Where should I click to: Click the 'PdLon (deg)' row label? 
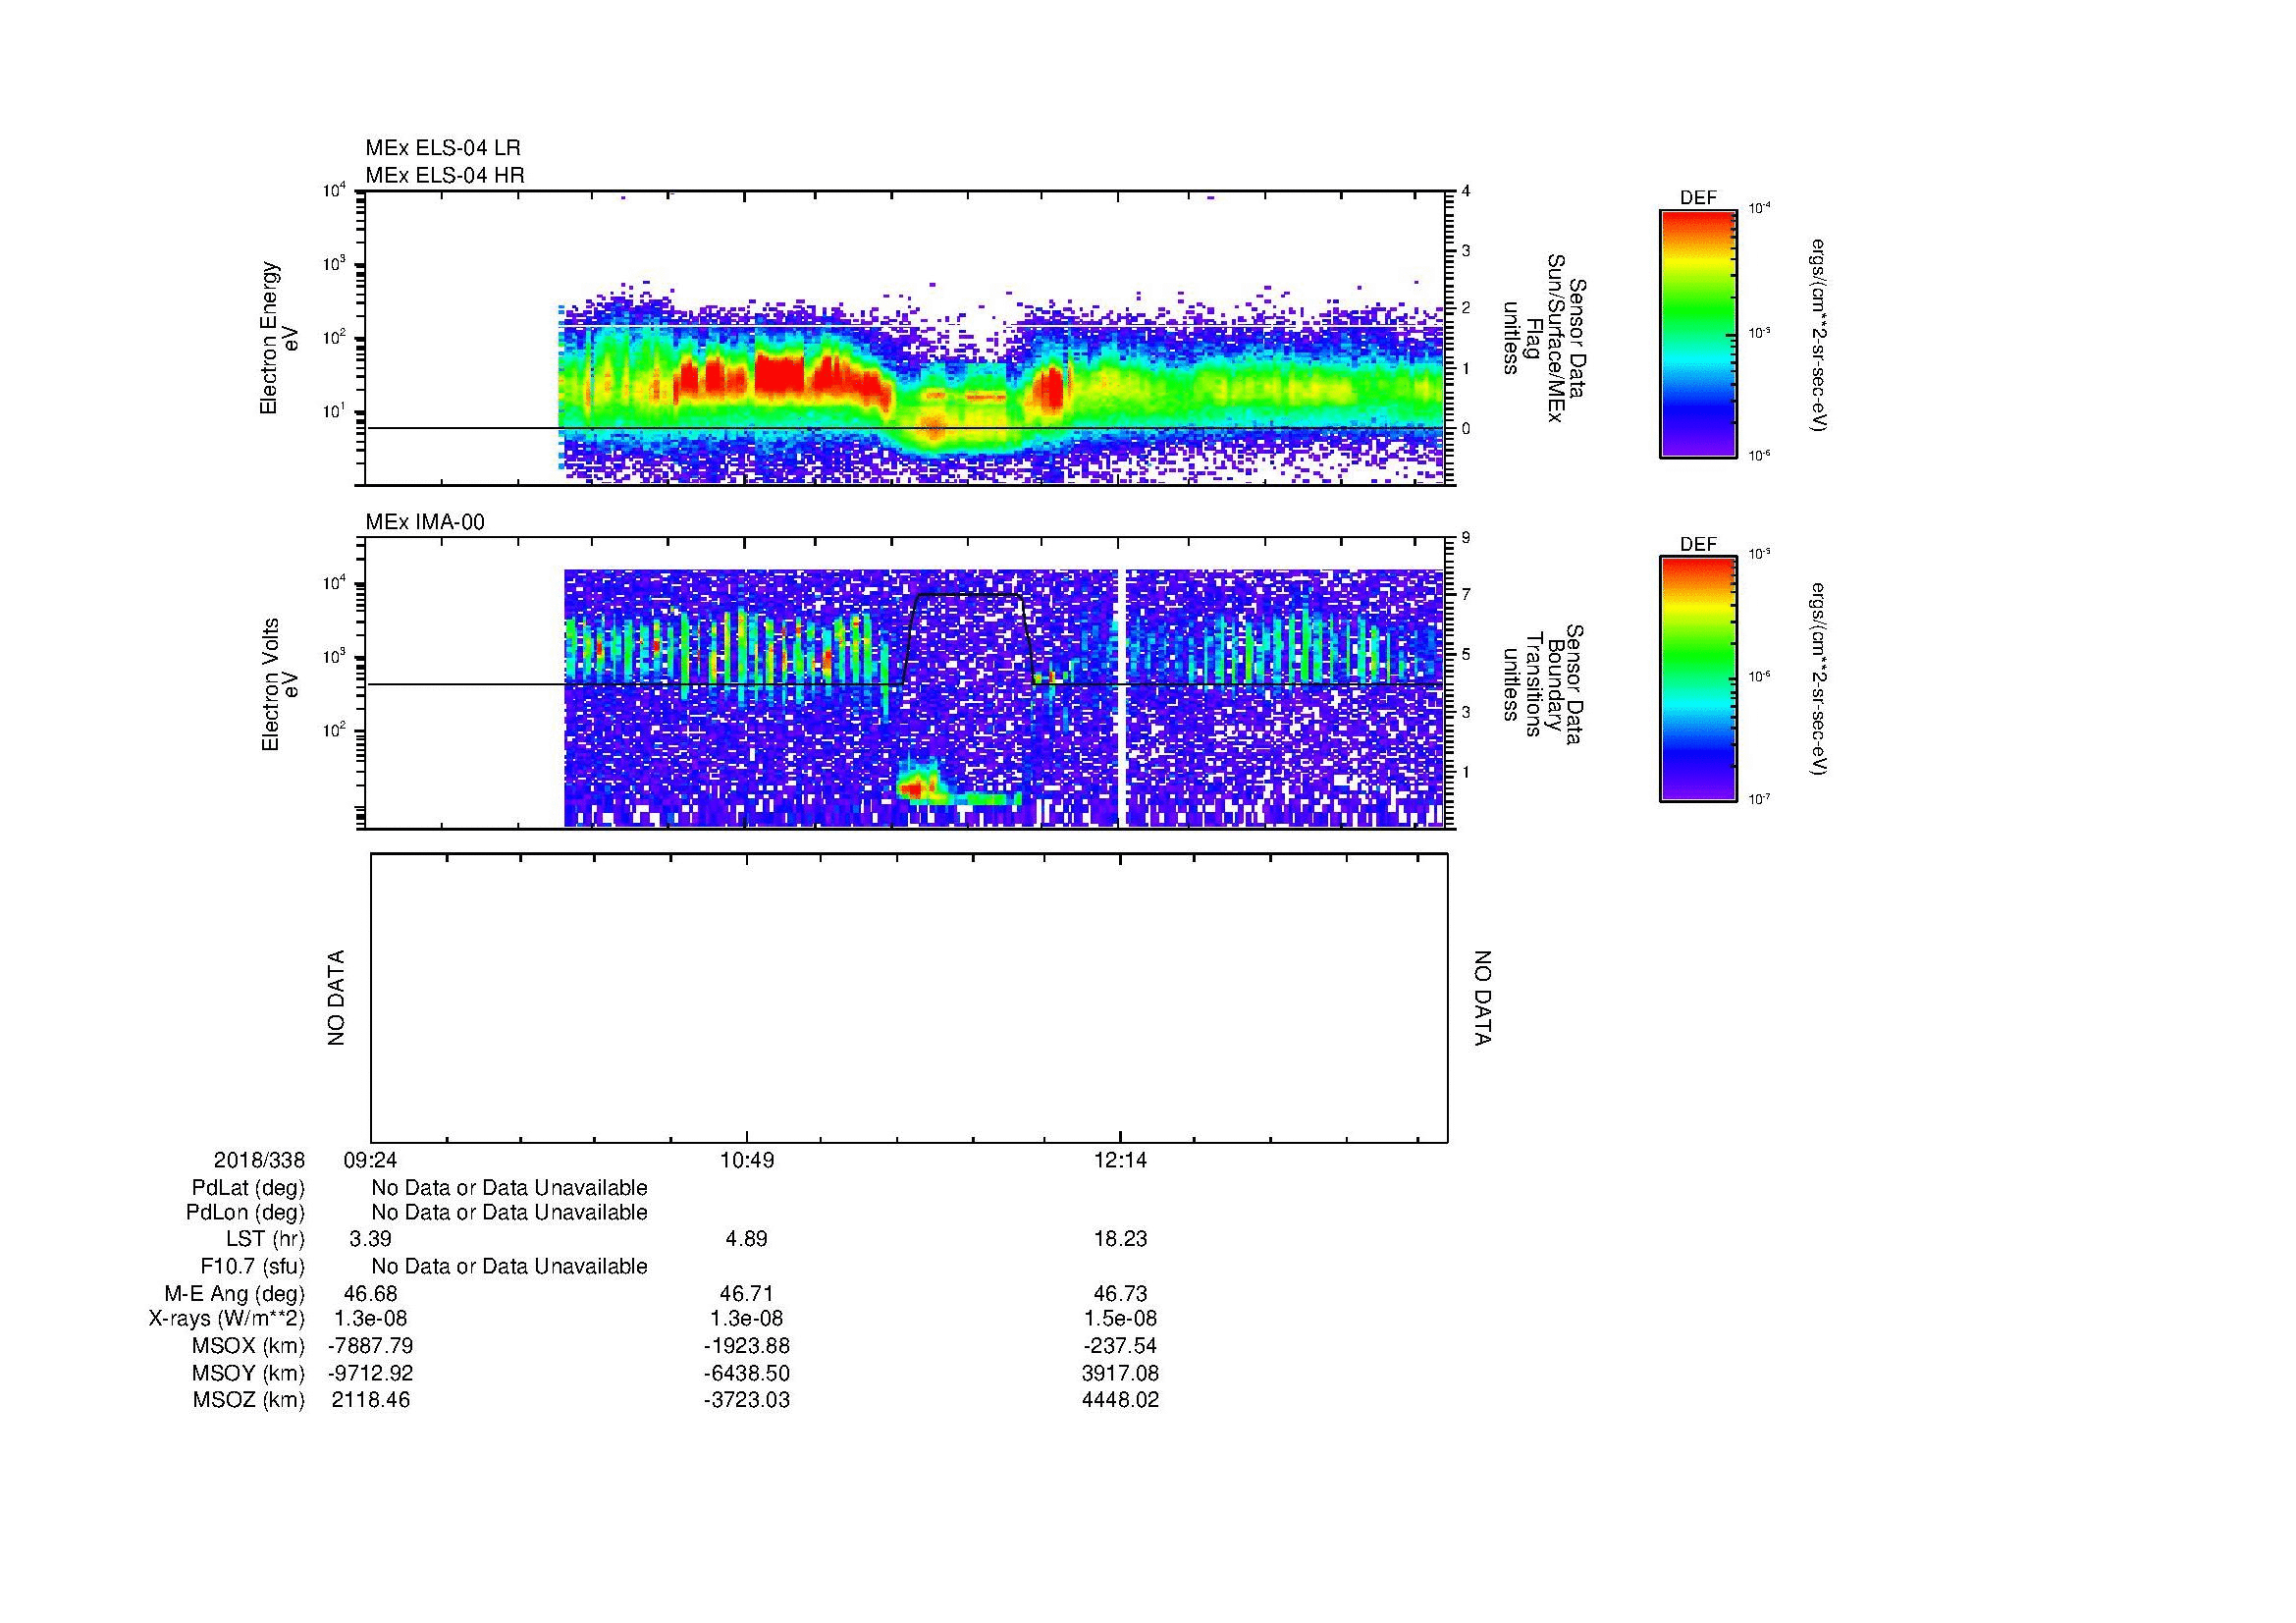click(246, 1213)
